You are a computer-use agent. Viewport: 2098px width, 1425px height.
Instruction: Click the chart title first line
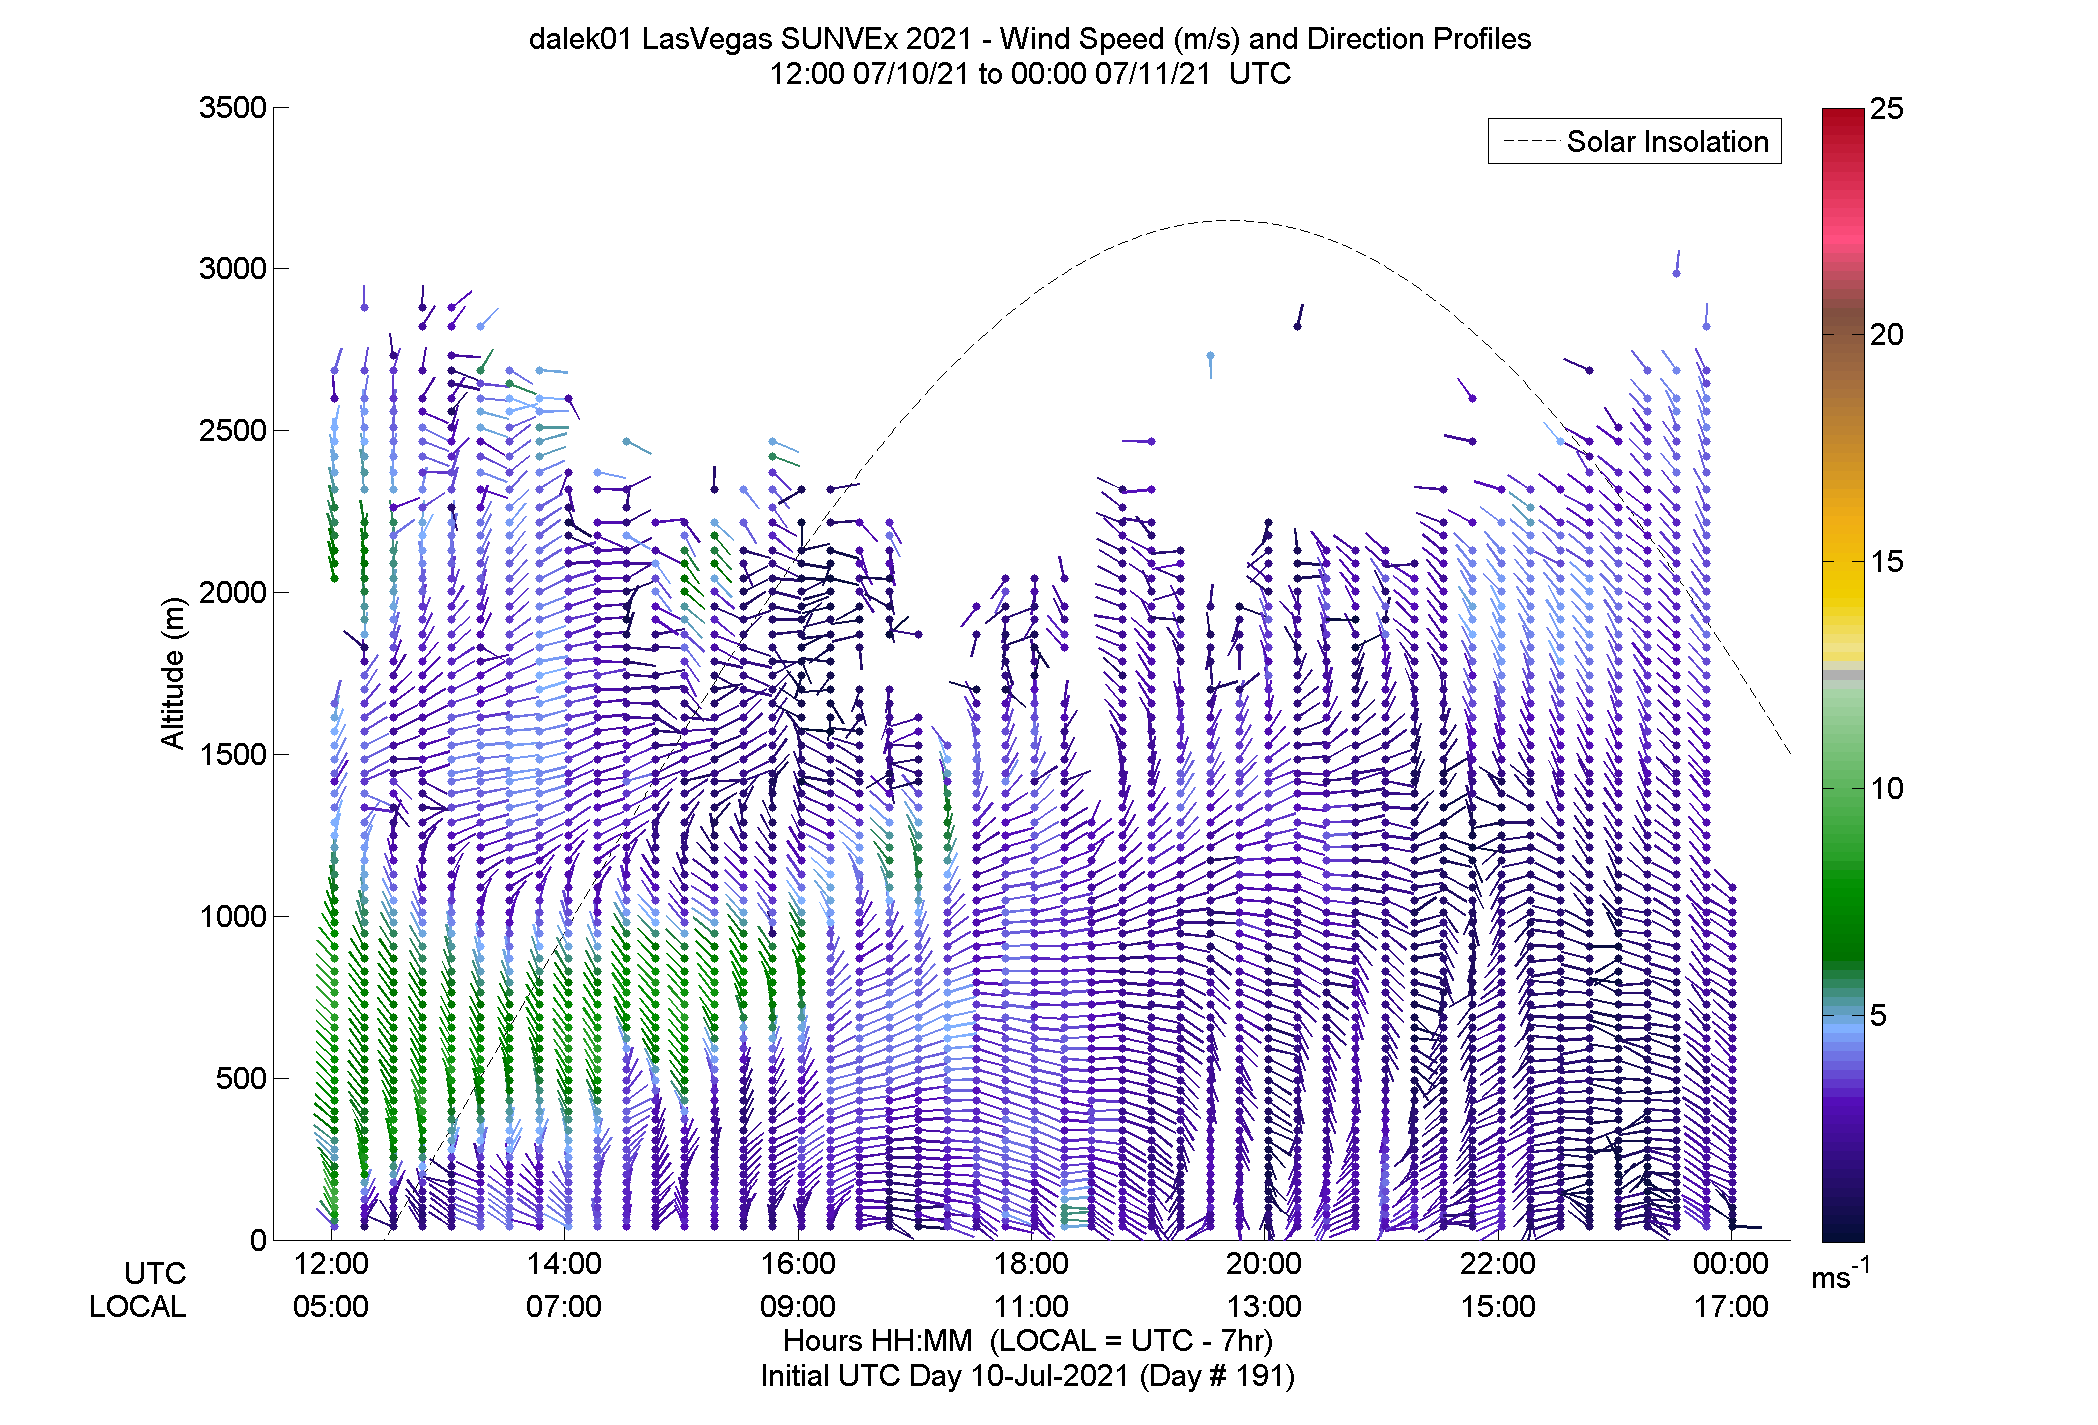1029,39
